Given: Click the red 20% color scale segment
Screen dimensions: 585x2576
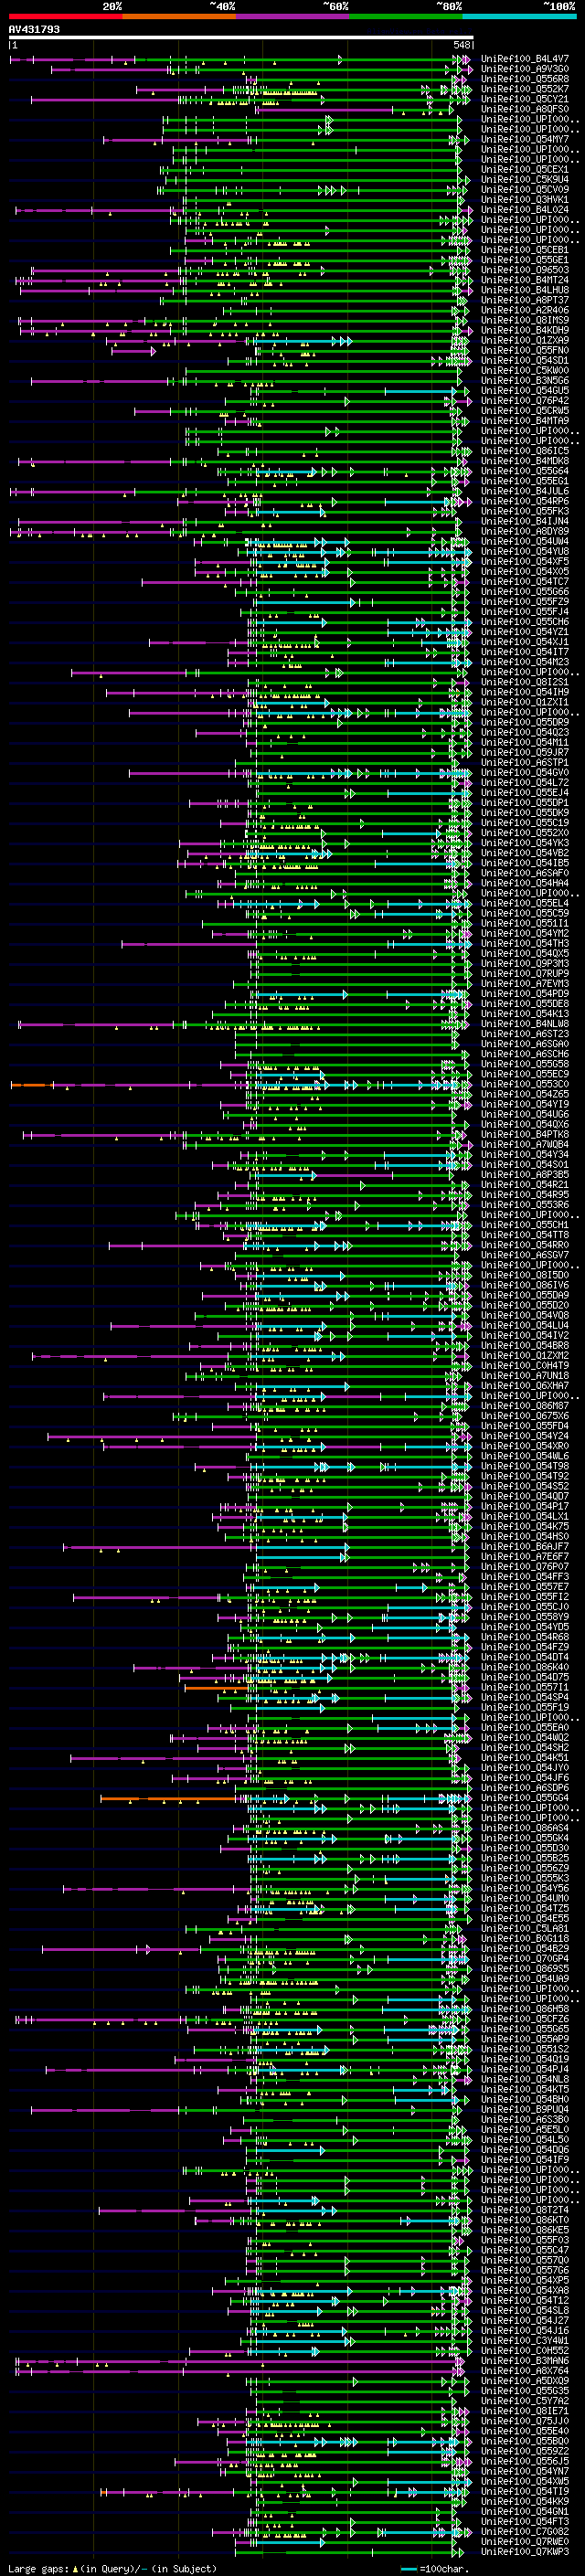Looking at the screenshot, I should point(66,16).
